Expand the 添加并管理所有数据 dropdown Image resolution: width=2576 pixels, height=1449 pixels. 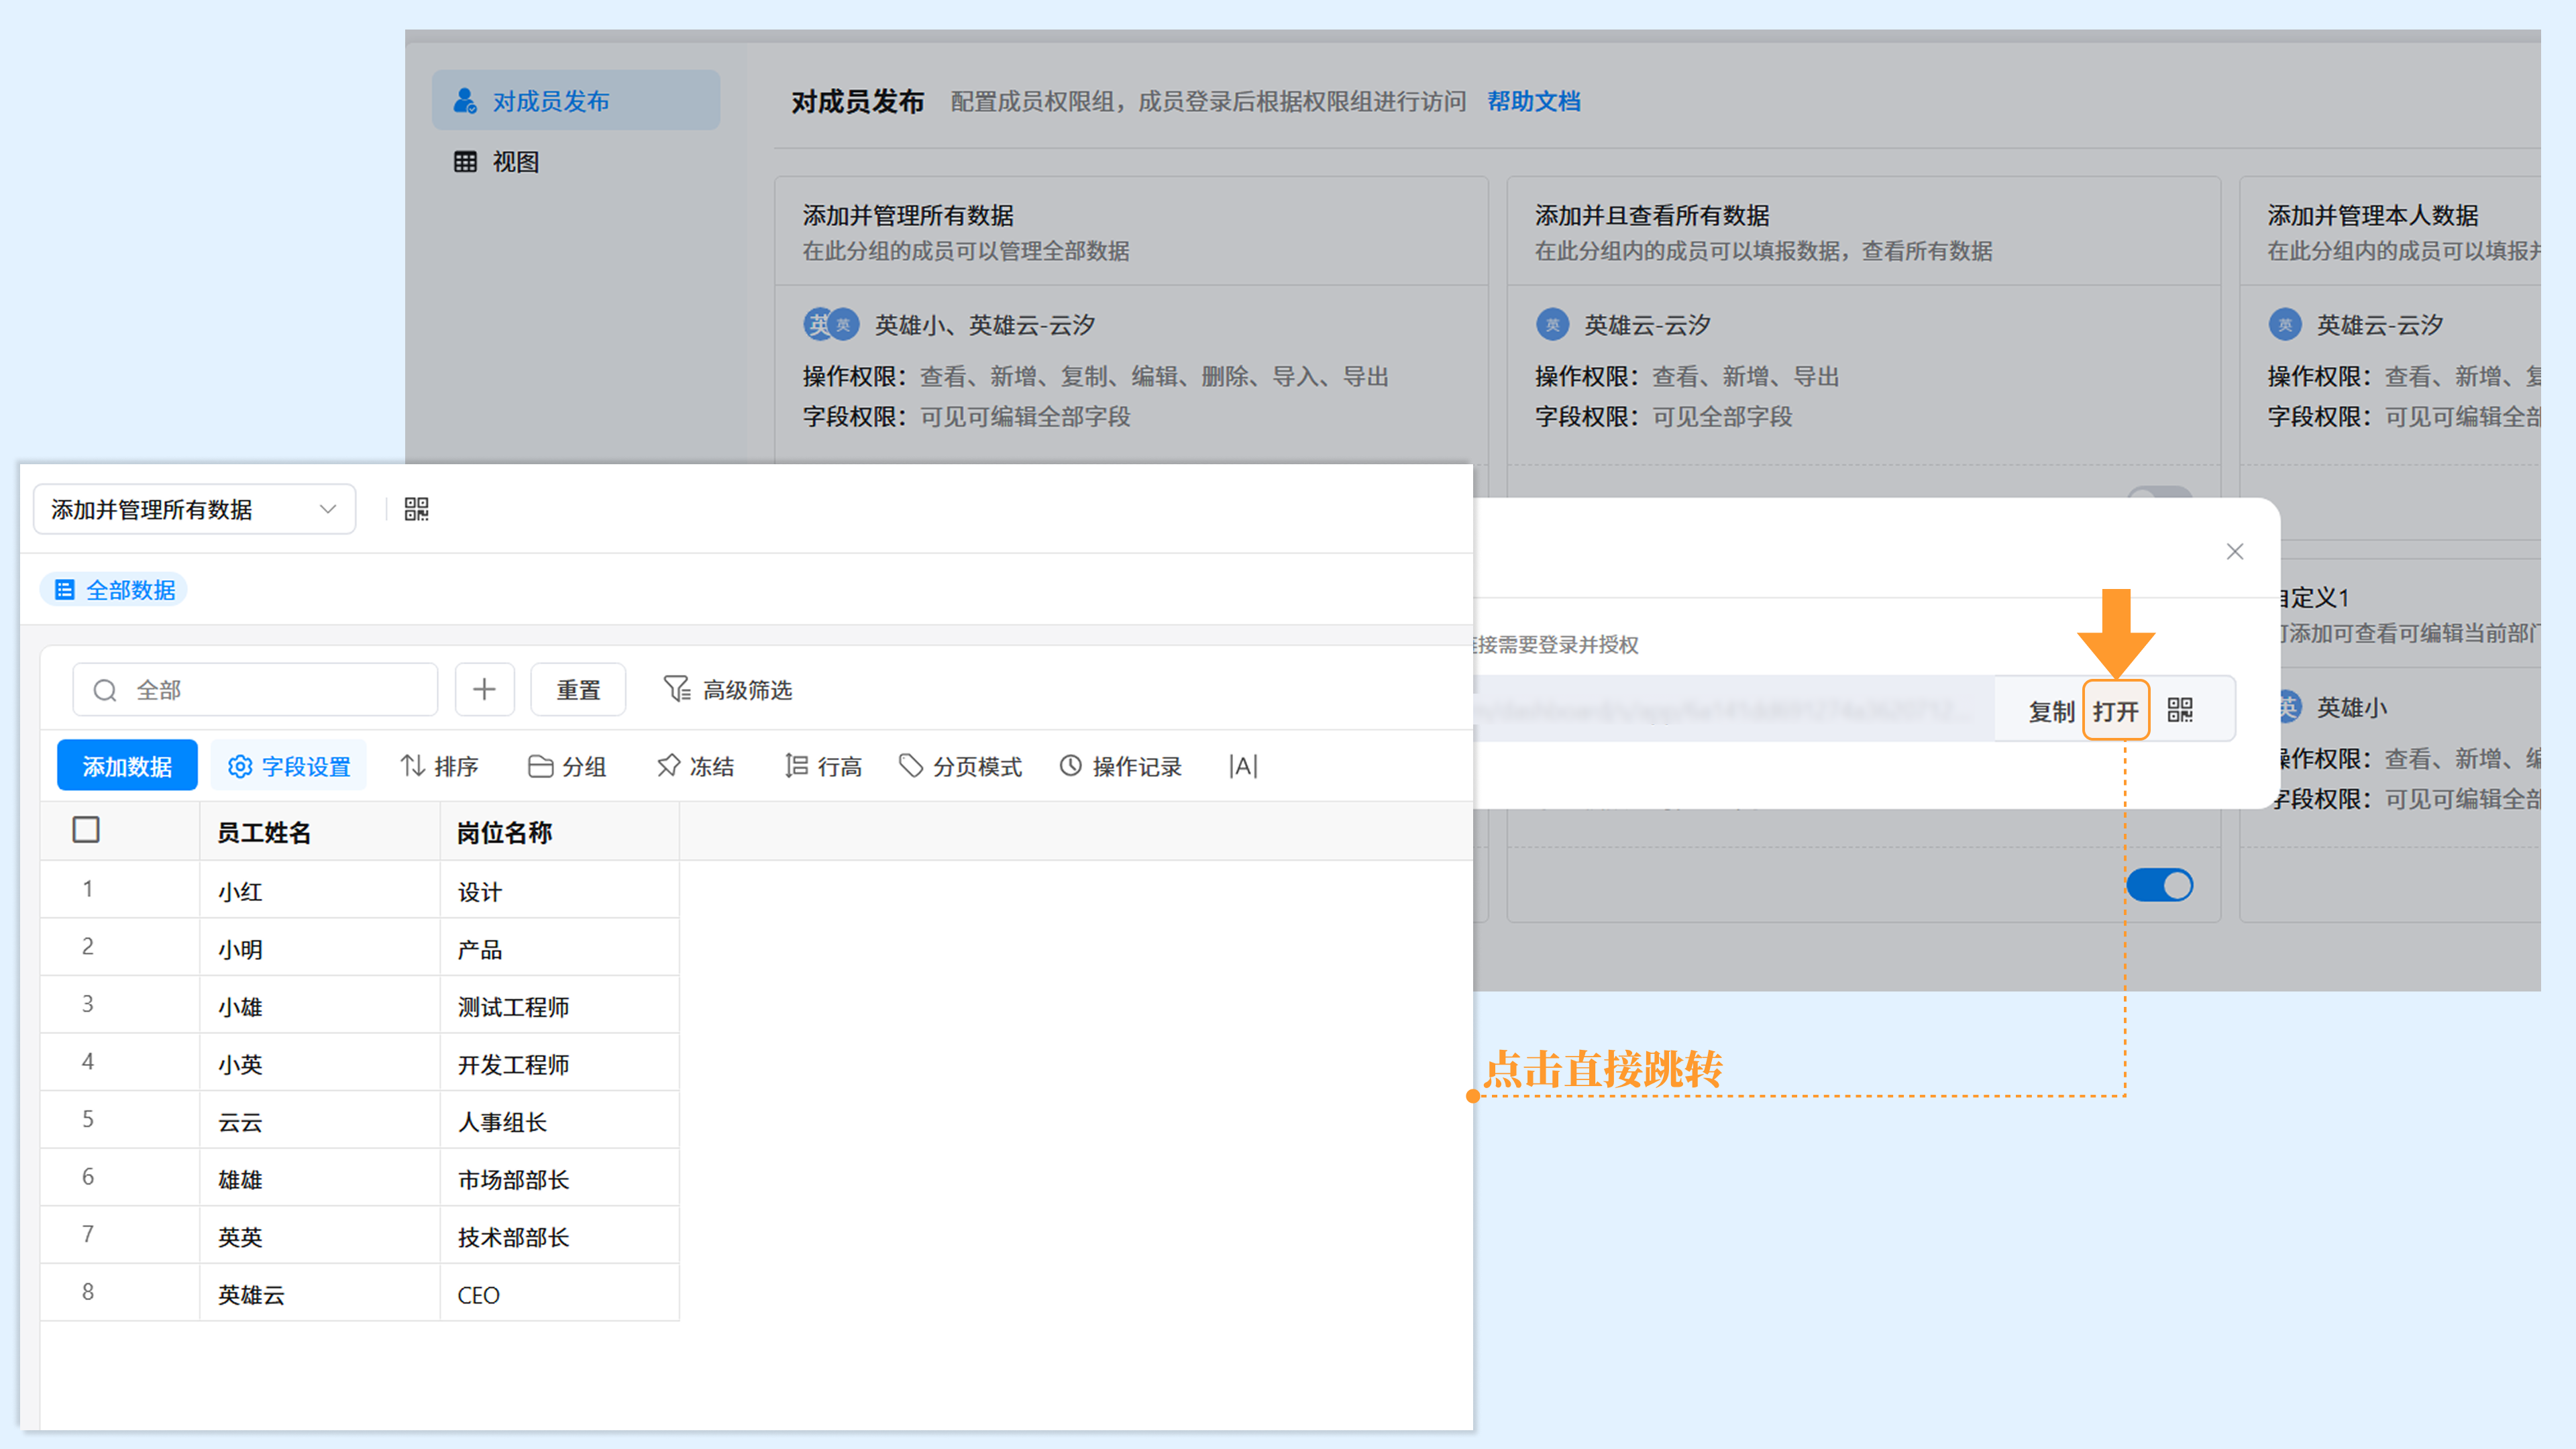coord(194,509)
